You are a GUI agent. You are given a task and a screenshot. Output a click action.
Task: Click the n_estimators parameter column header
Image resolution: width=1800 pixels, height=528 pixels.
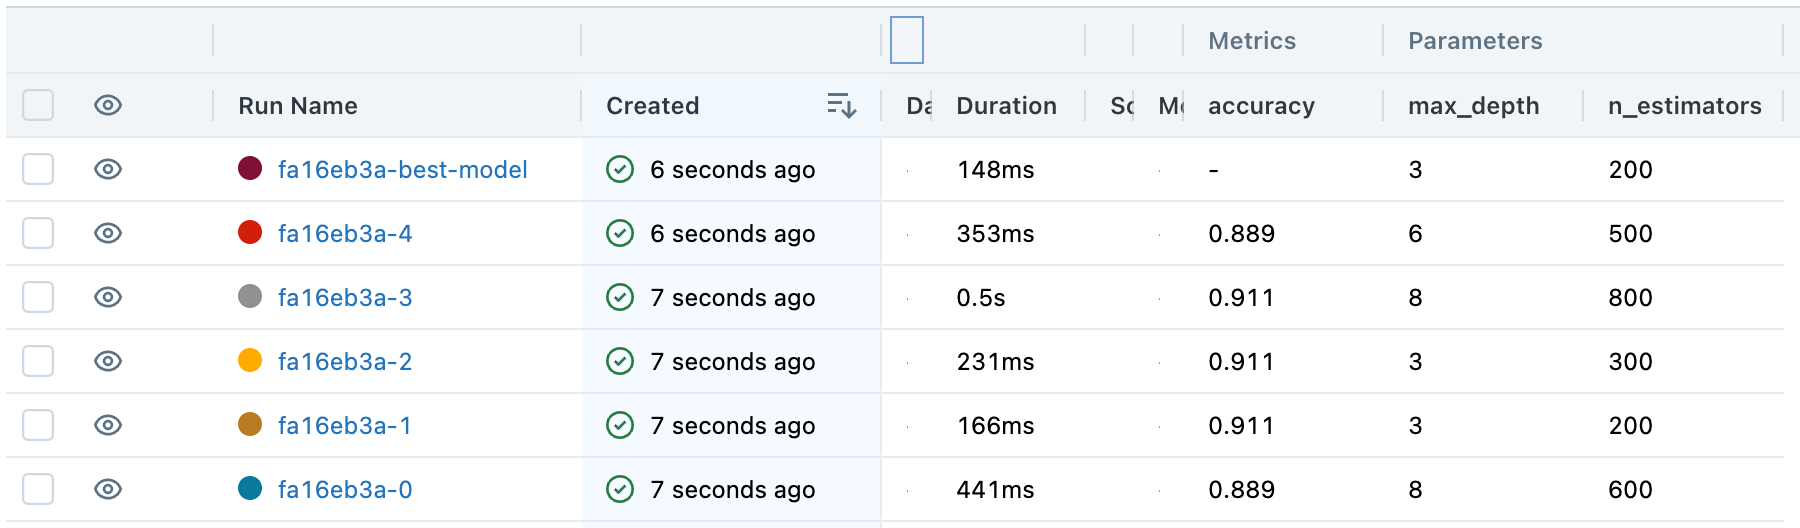[1684, 106]
